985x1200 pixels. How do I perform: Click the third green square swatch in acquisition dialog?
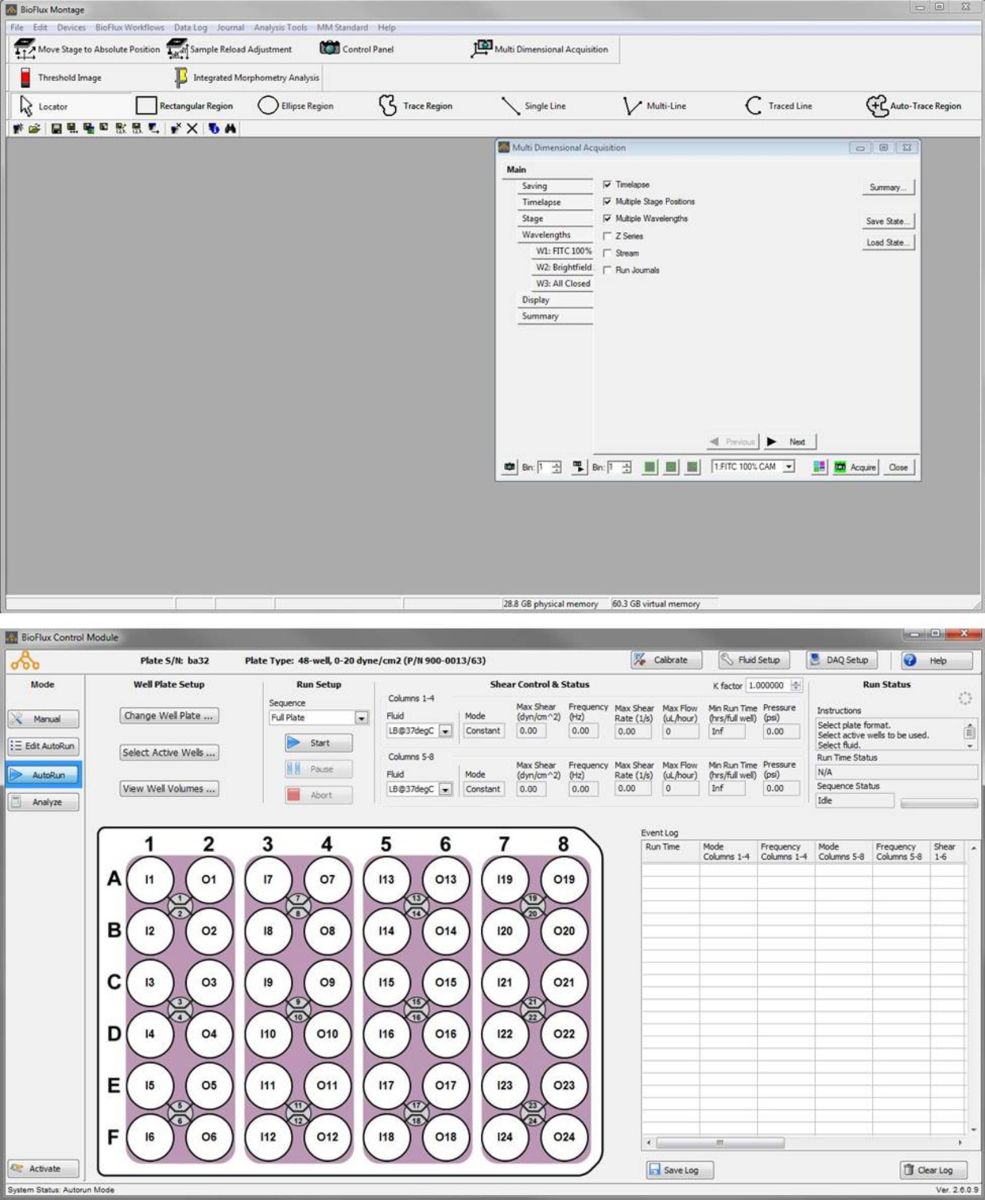692,467
